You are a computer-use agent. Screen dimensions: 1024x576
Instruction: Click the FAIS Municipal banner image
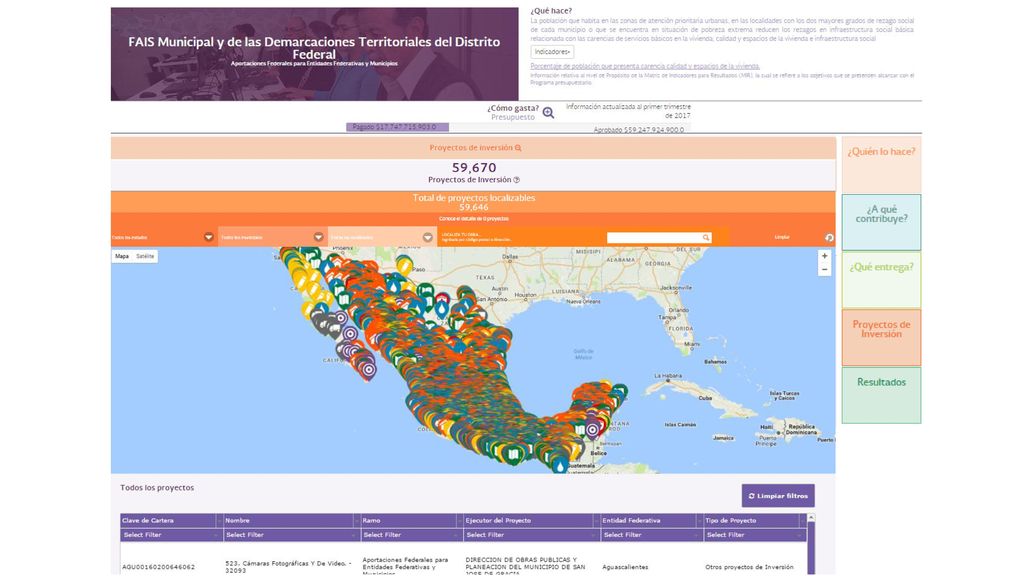coord(315,54)
